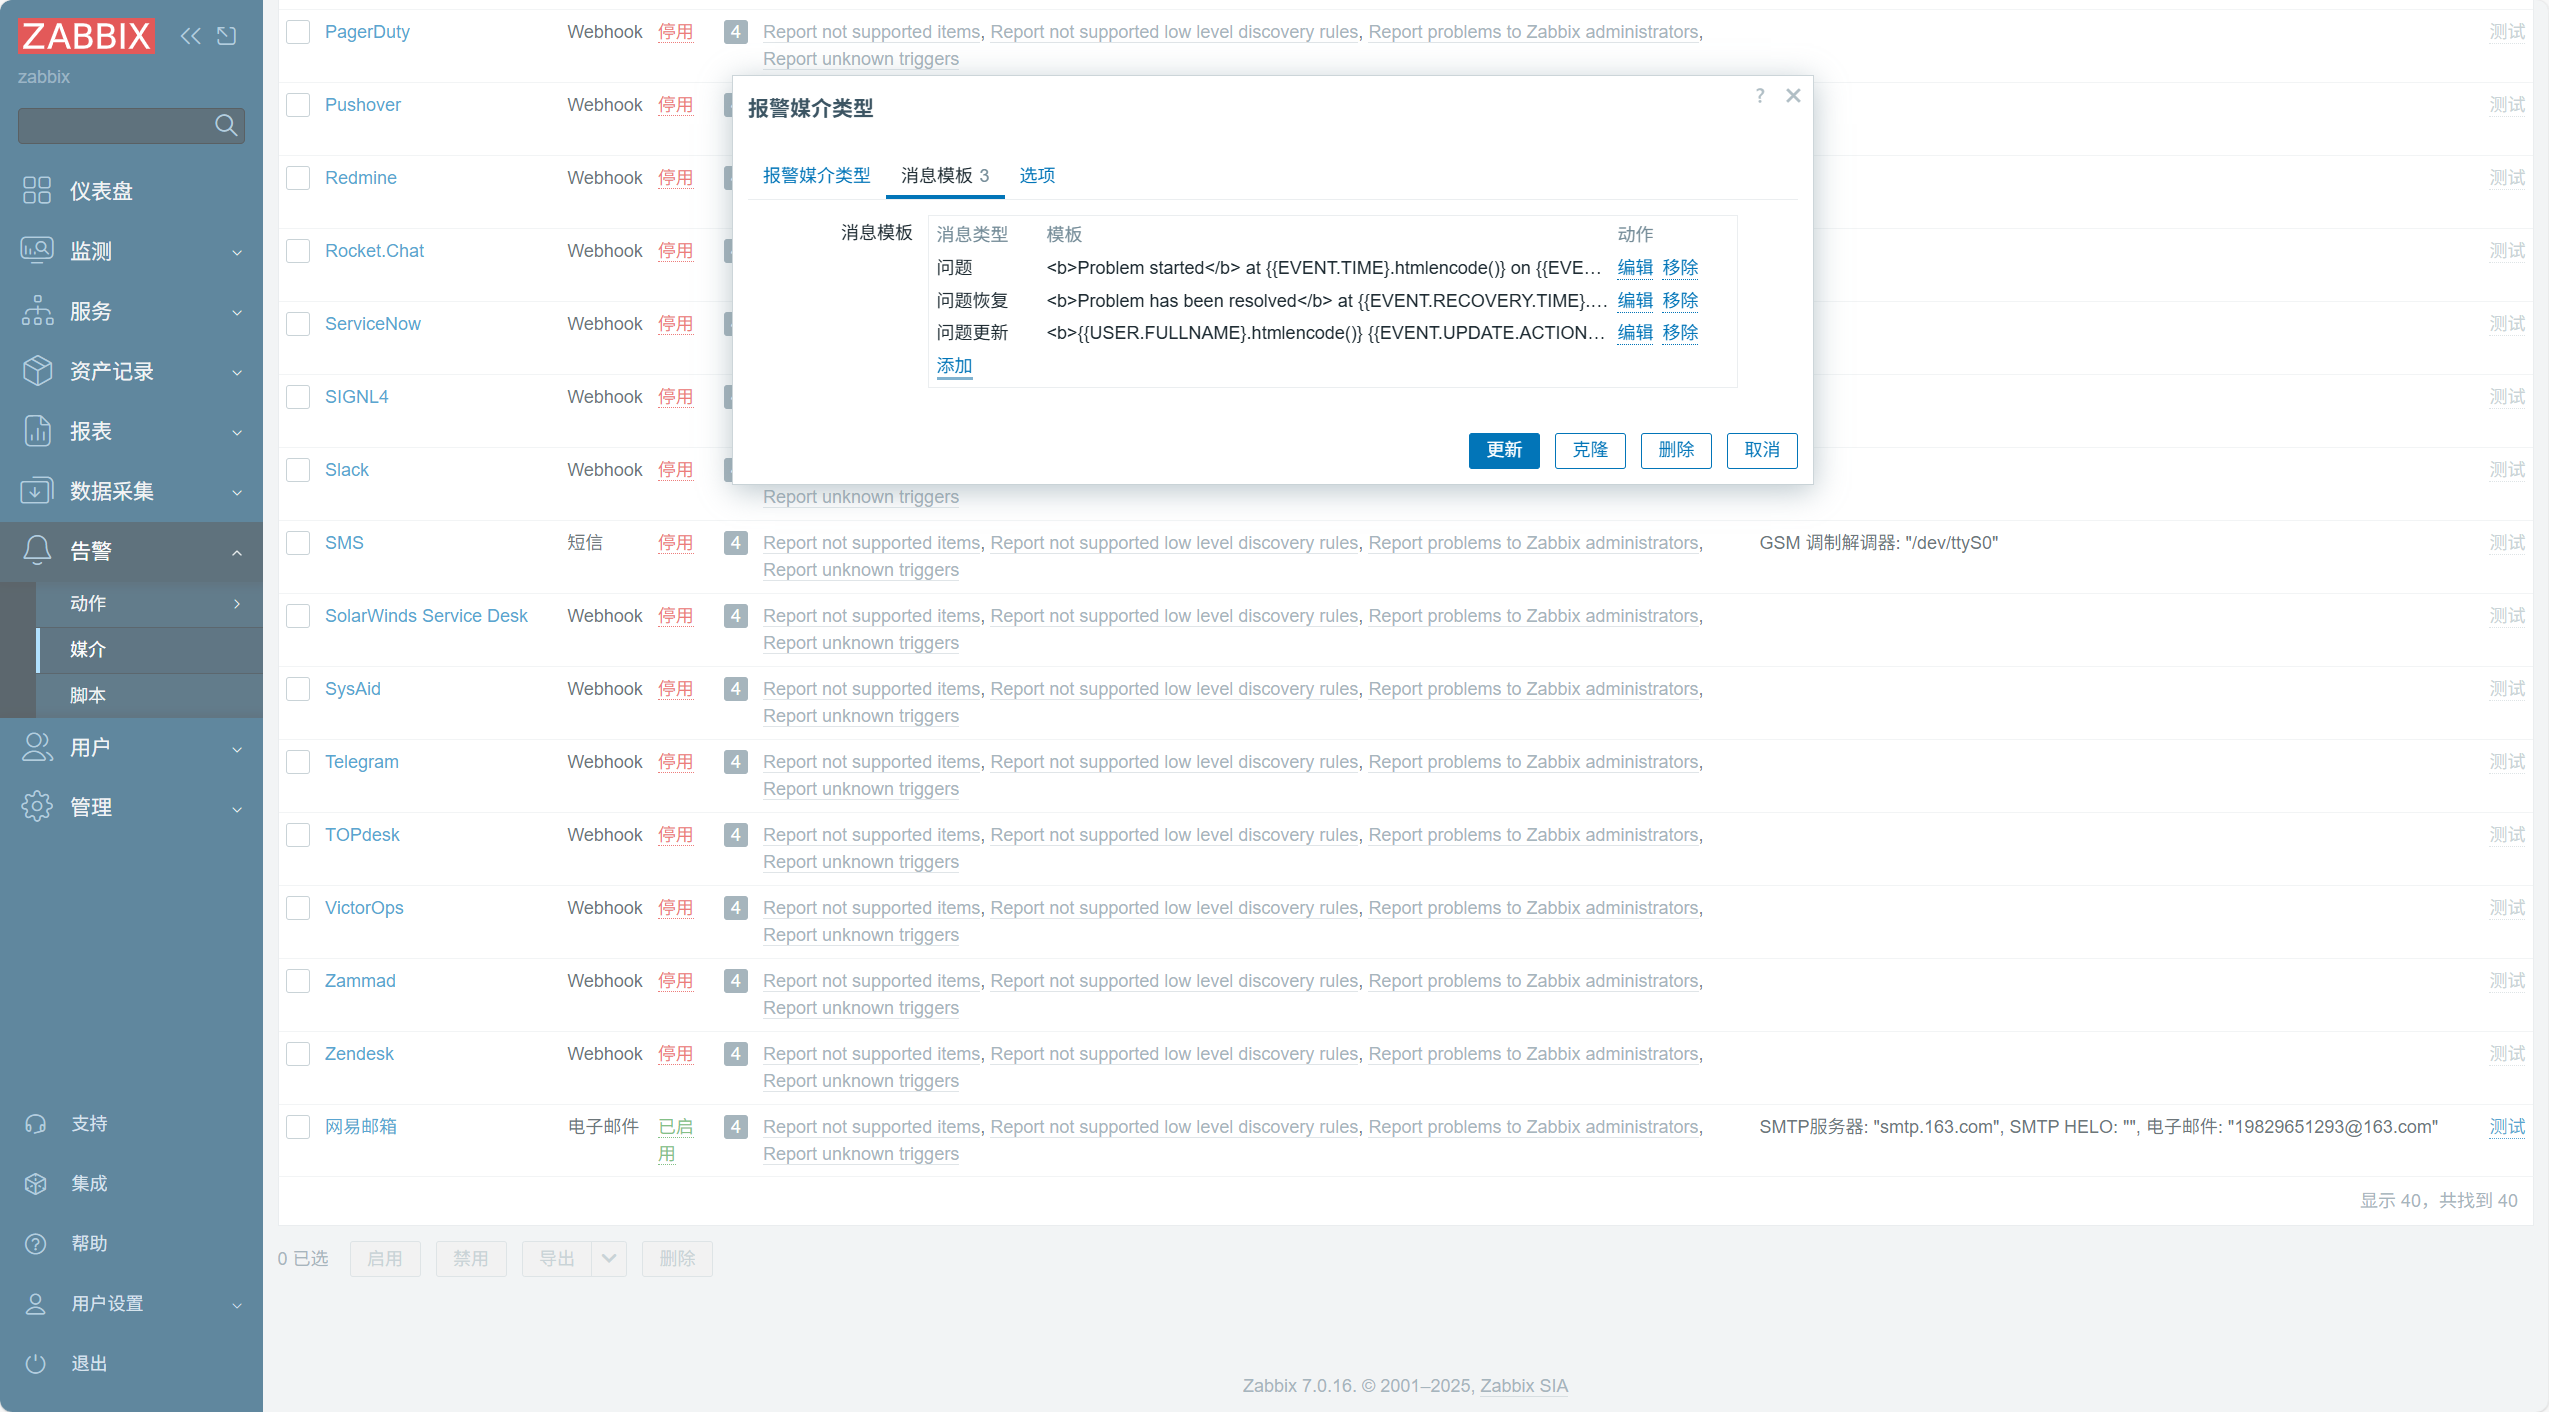The width and height of the screenshot is (2549, 1412).
Task: Click action count badge in Telegram row
Action: [x=735, y=762]
